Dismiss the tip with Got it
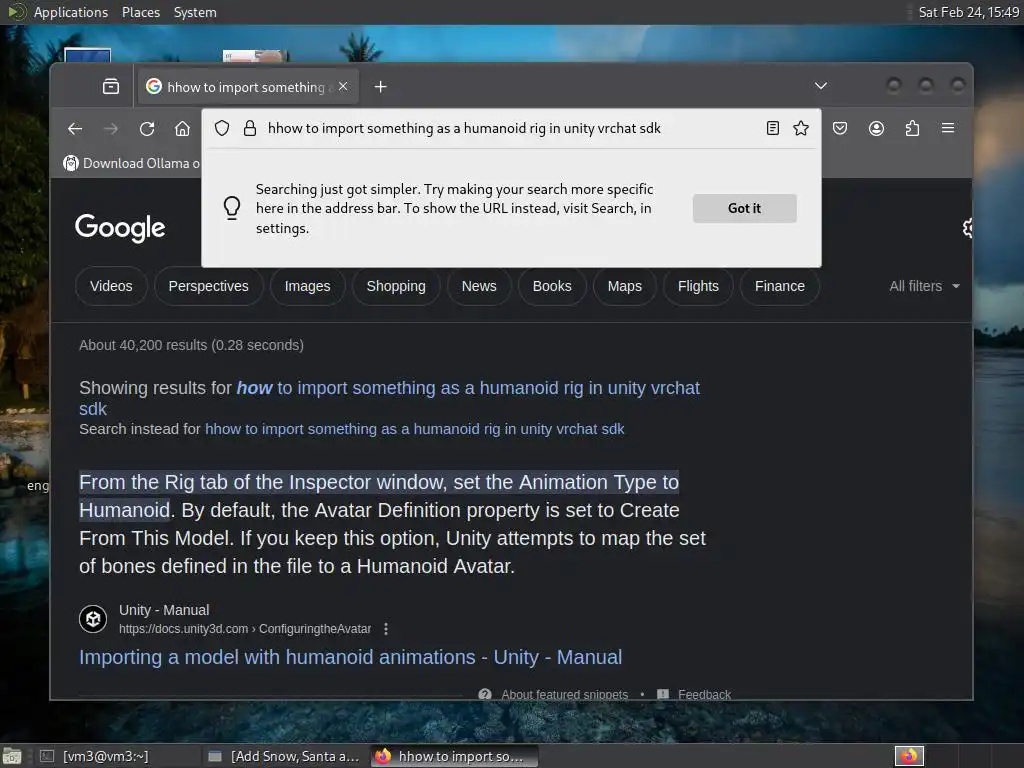The image size is (1024, 768). 744,208
